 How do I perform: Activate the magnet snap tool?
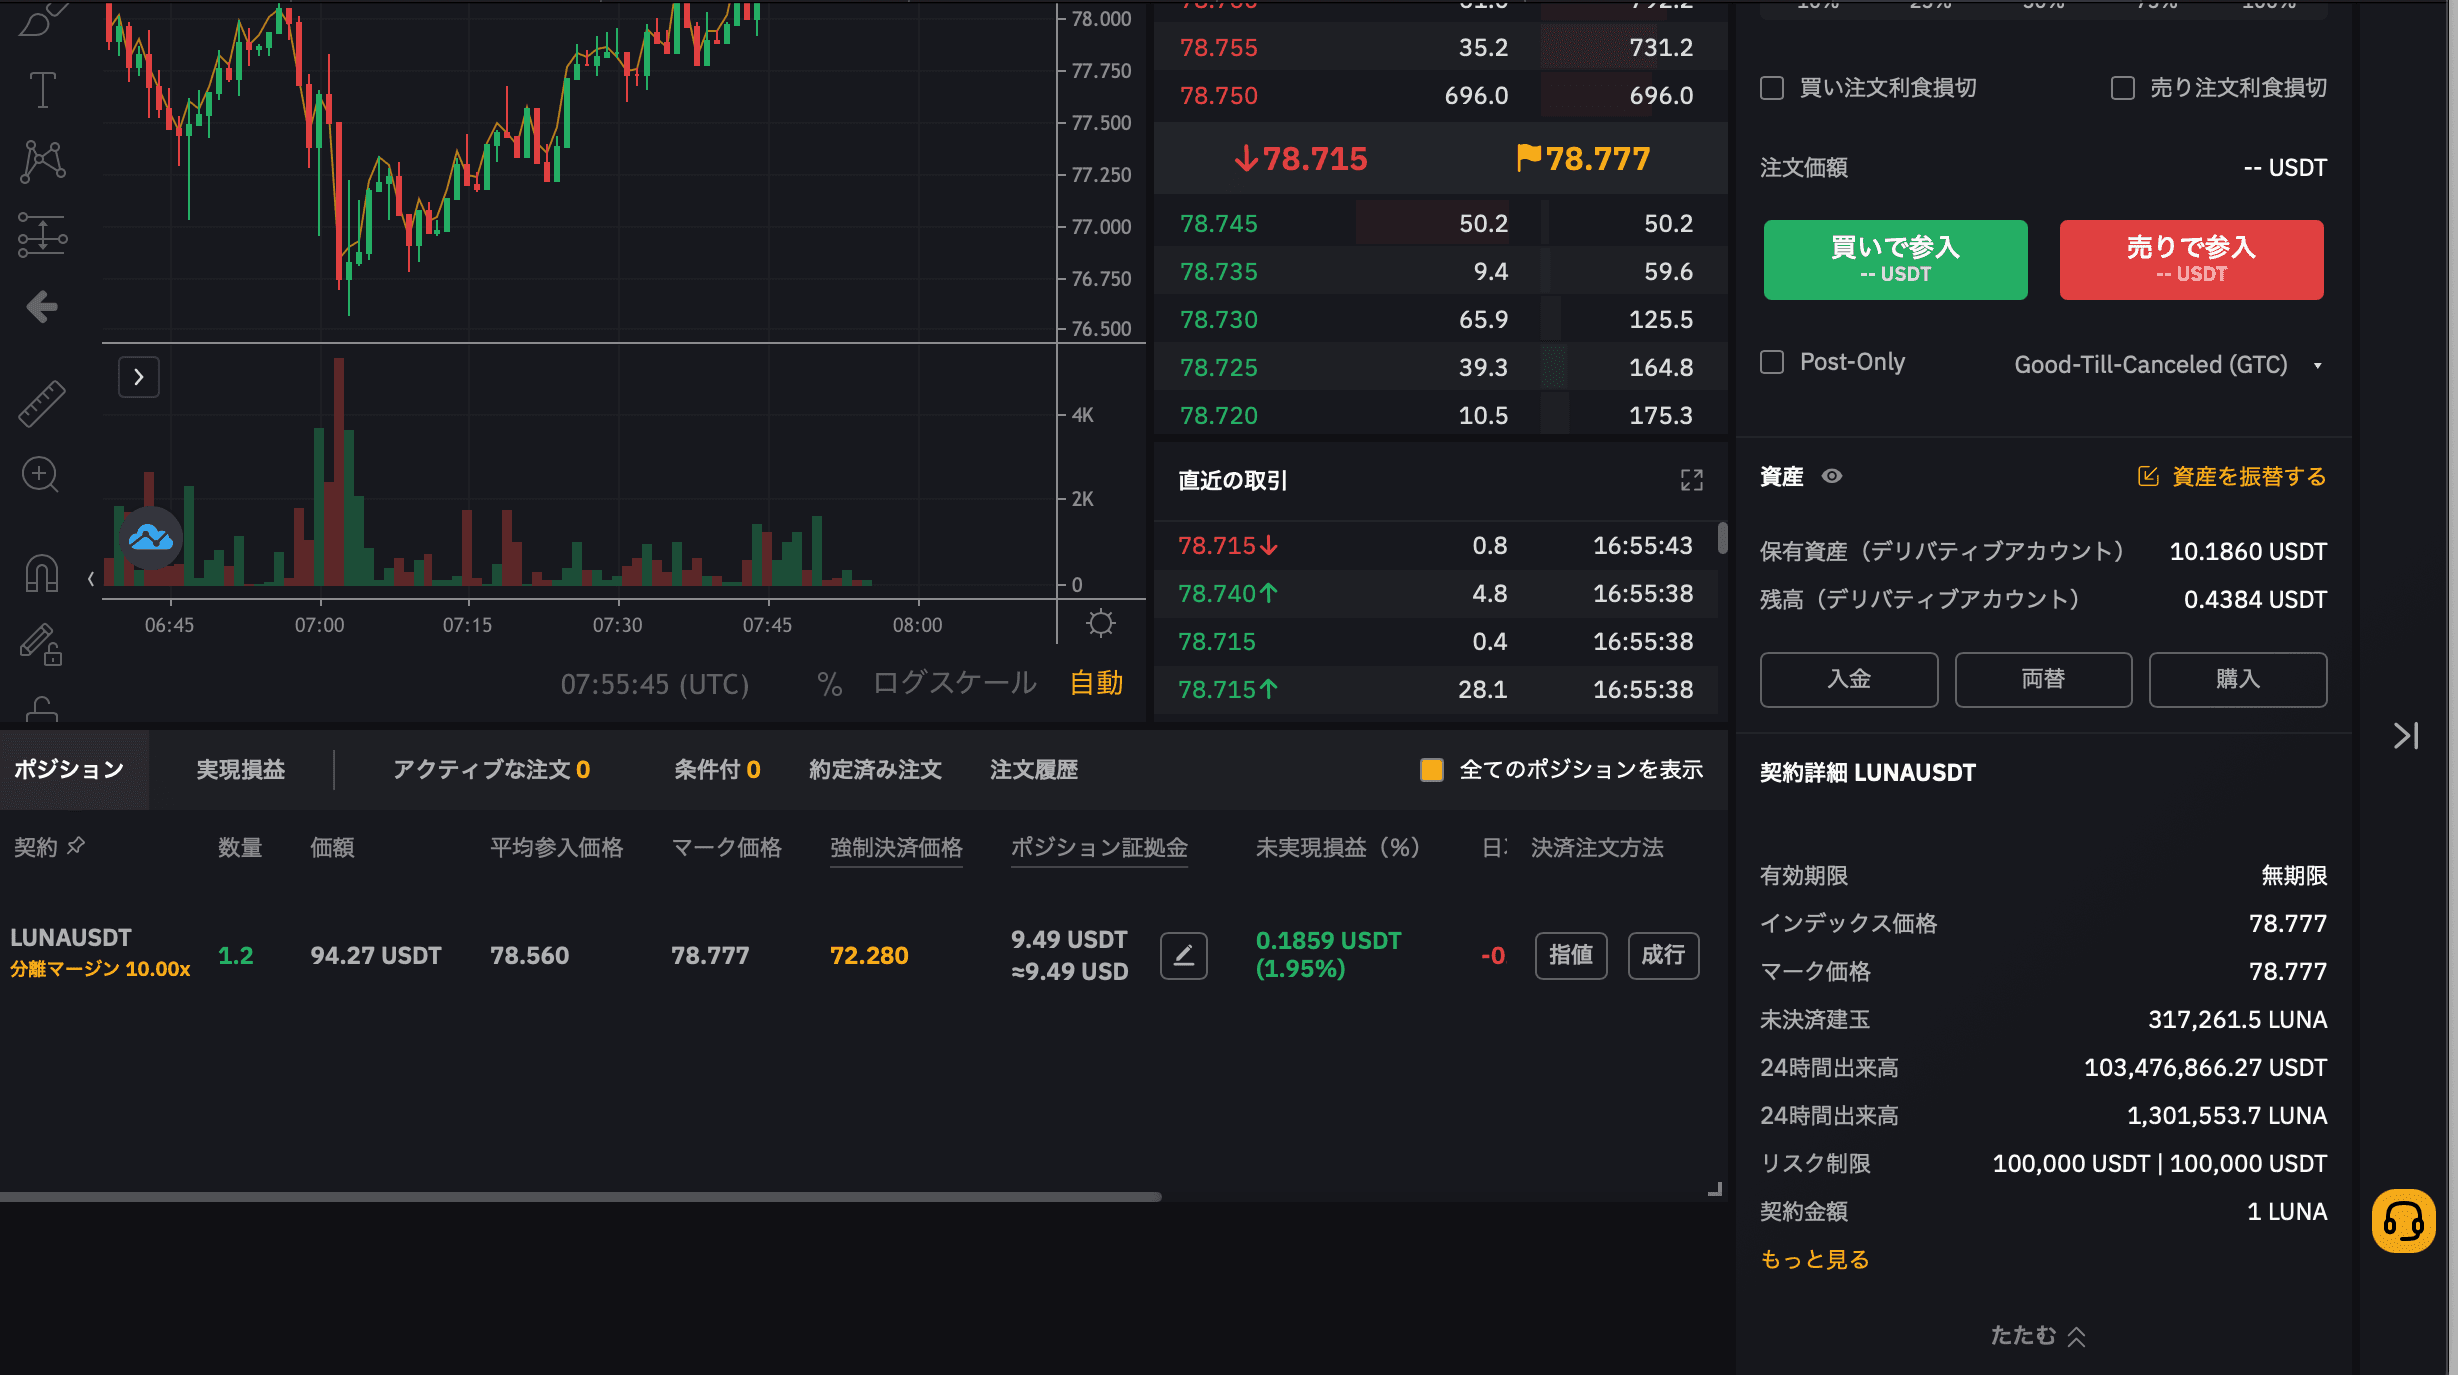[42, 572]
